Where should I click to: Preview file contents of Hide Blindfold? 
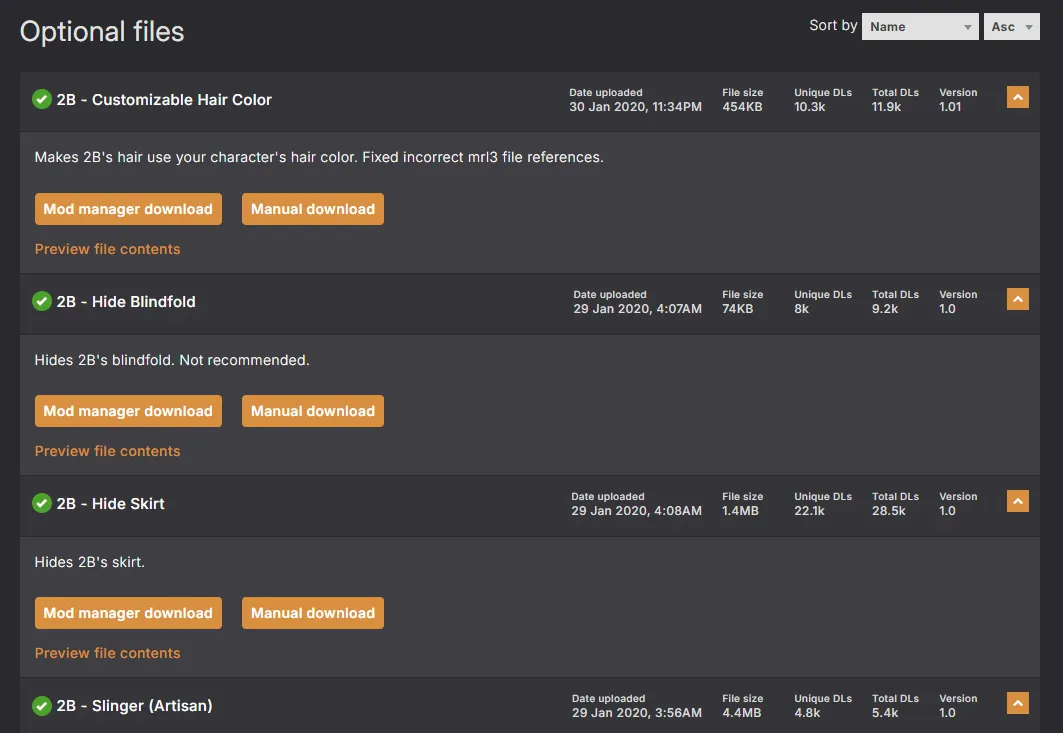pos(108,451)
